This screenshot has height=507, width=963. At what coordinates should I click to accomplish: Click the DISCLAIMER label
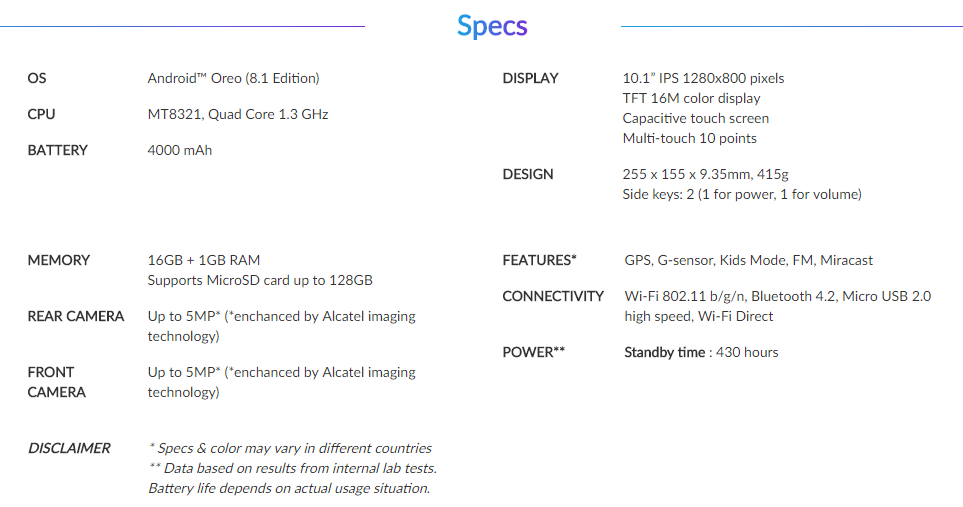click(x=69, y=448)
